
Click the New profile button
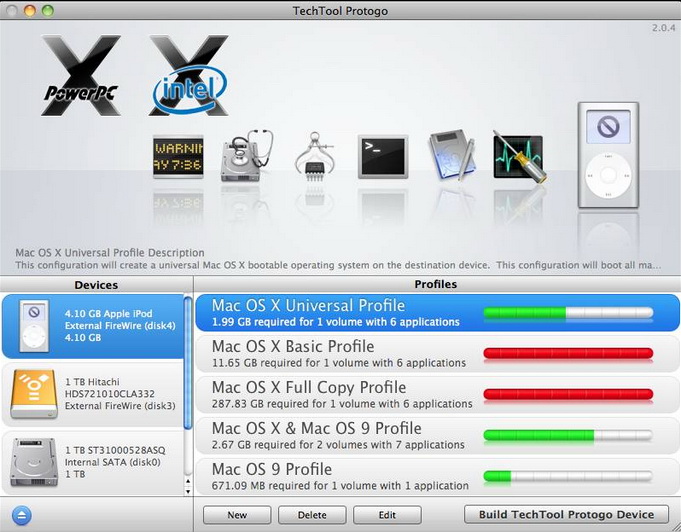tap(237, 514)
